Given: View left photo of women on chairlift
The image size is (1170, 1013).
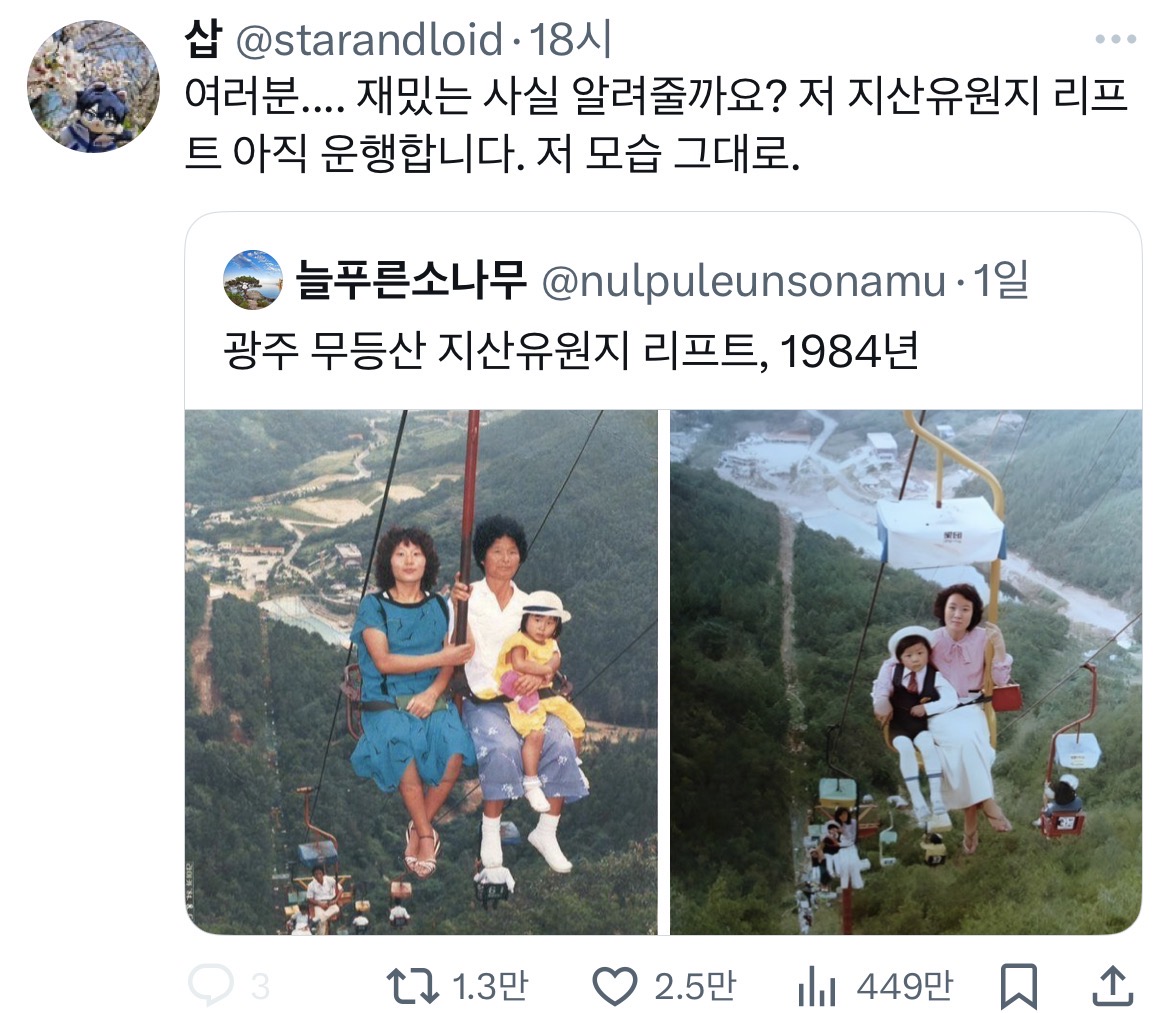Looking at the screenshot, I should pos(422,671).
